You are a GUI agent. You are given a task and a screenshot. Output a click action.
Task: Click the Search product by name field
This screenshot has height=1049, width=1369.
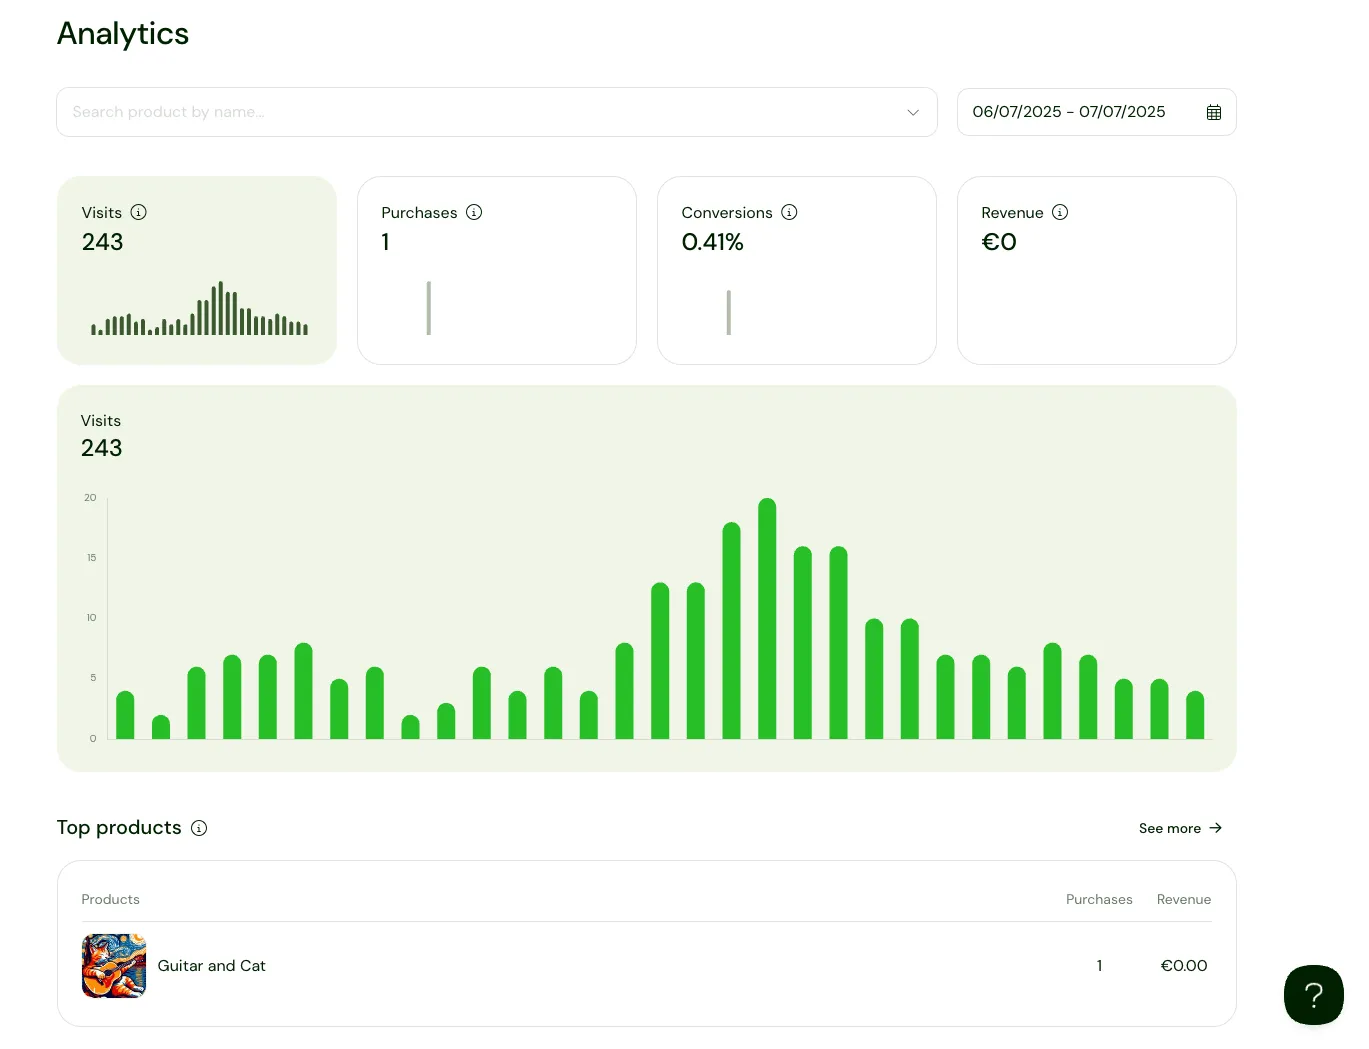[497, 112]
